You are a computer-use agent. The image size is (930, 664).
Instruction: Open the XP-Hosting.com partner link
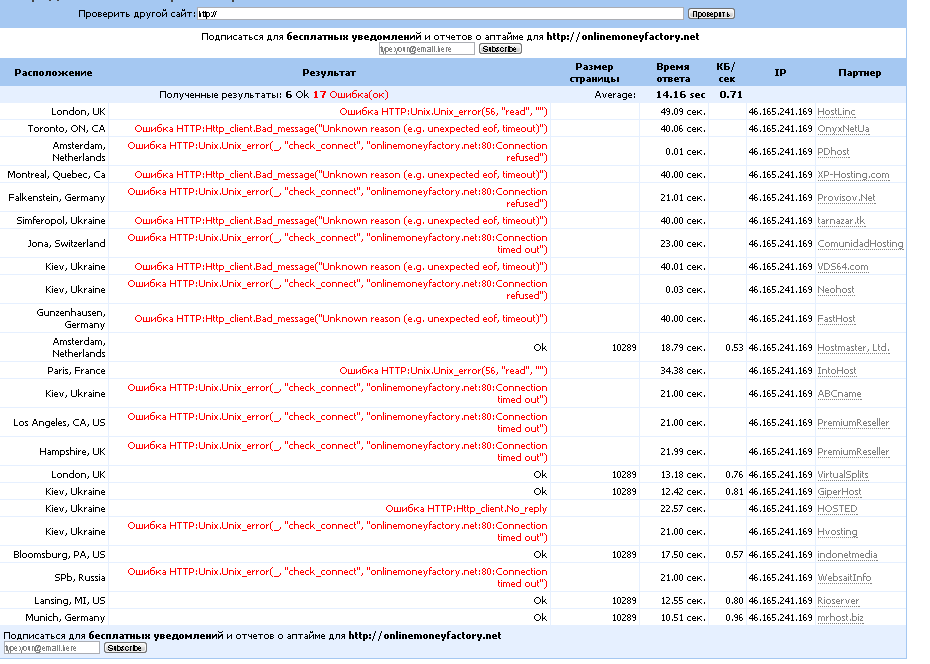tap(852, 175)
